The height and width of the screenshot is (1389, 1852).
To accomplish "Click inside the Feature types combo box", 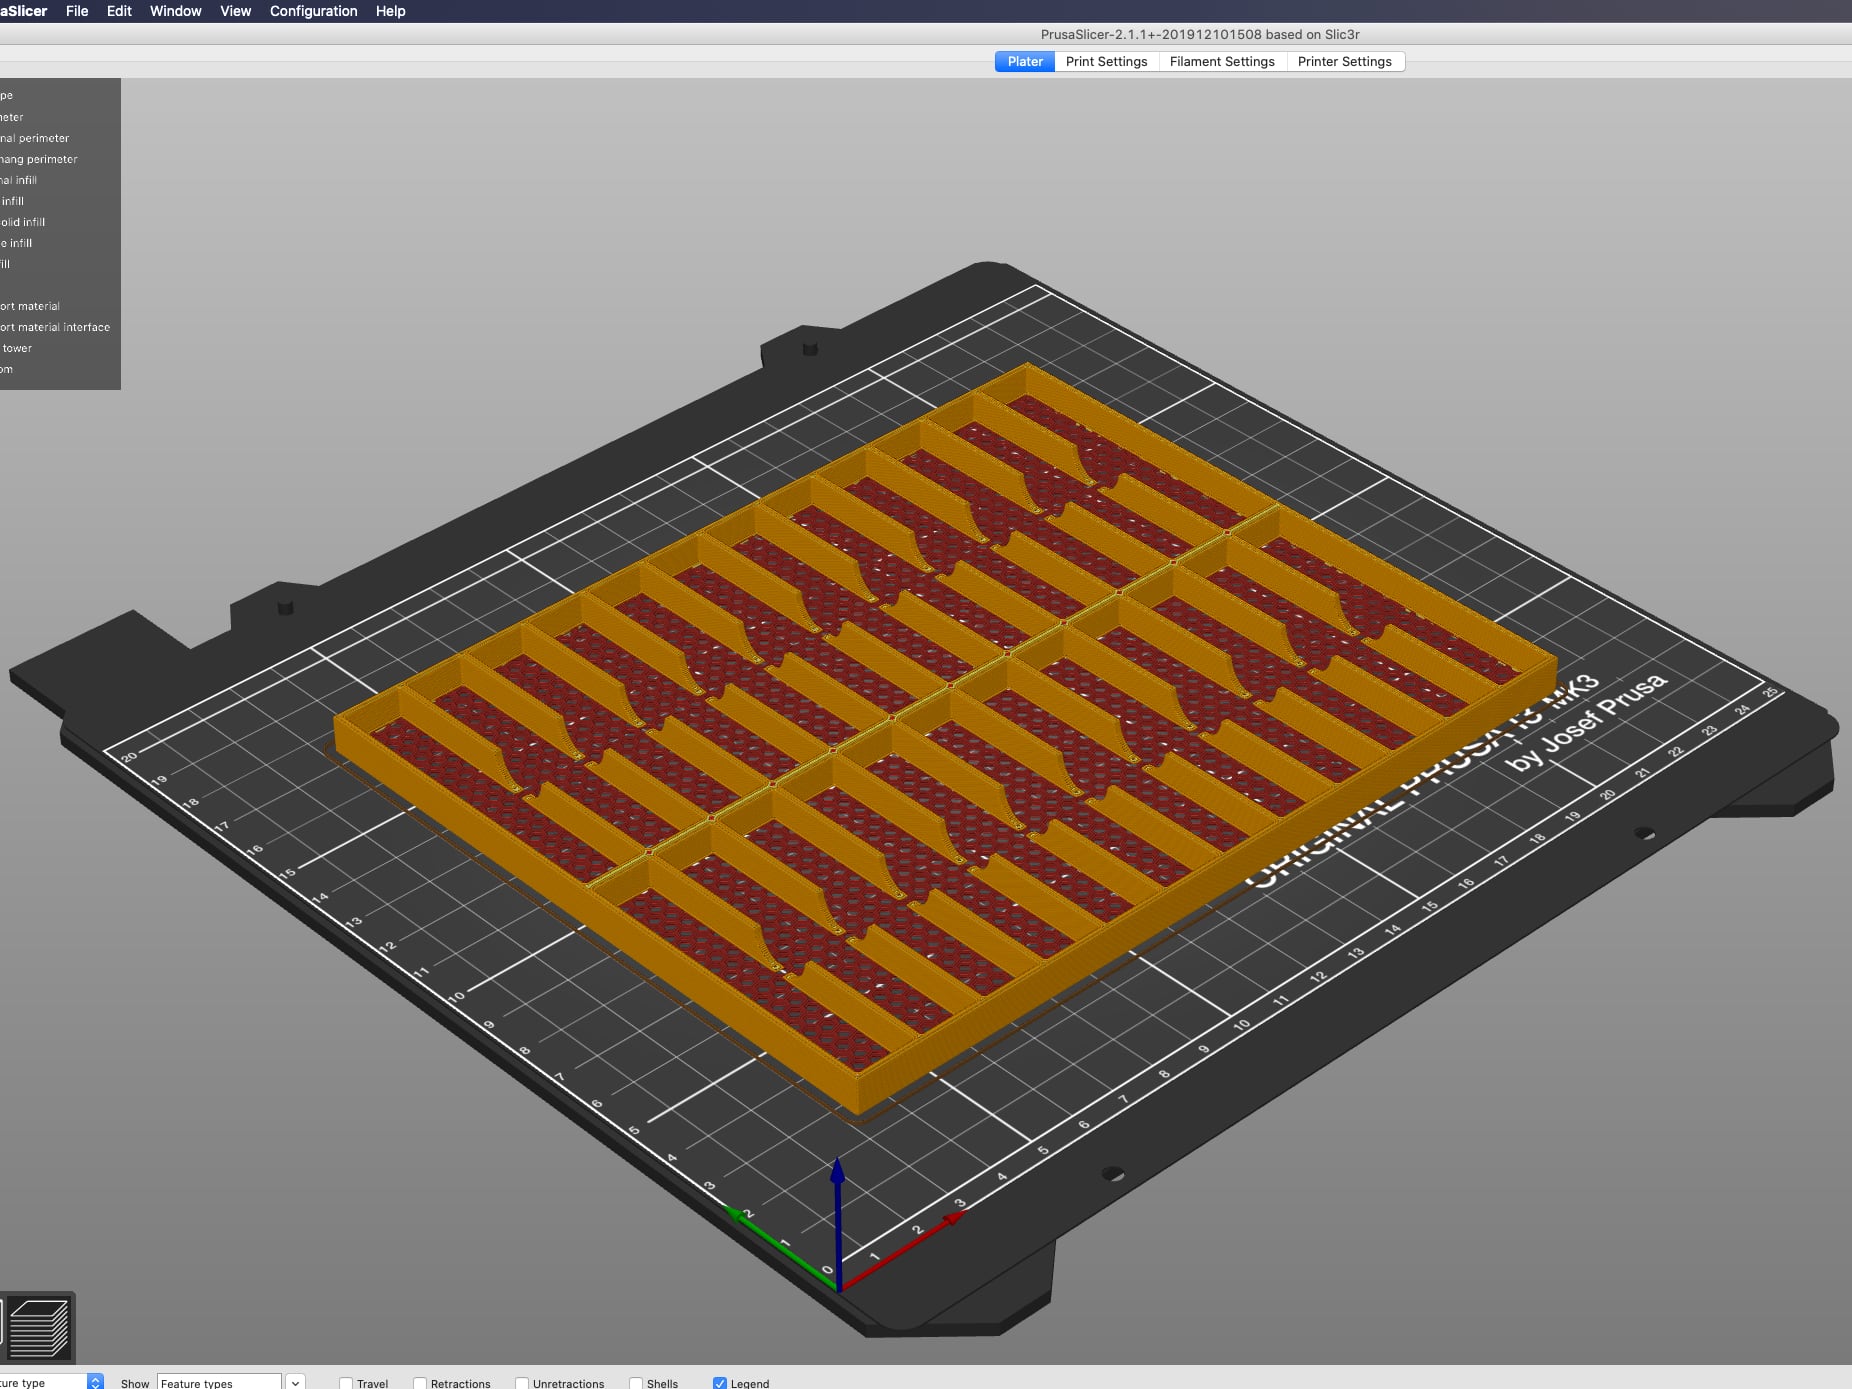I will [220, 1381].
